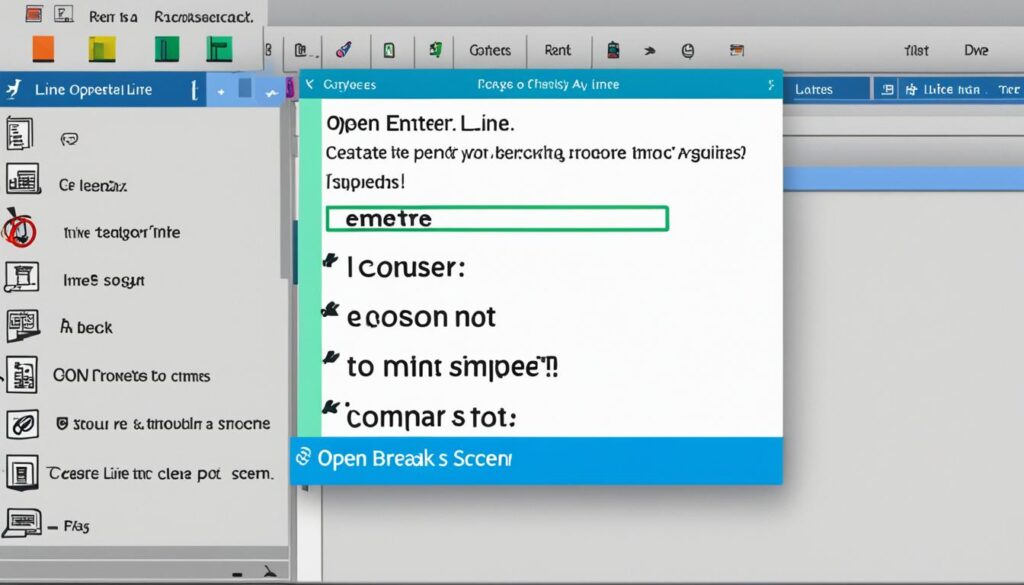The image size is (1024, 585).
Task: Toggle the 'e coson not' check item
Action: pos(329,313)
